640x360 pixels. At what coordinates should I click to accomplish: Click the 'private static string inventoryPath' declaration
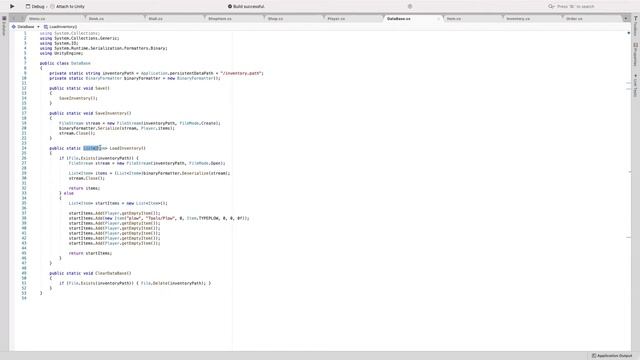point(156,73)
